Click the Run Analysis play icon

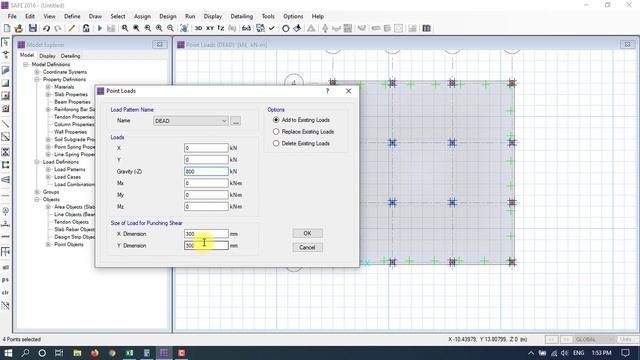pos(100,28)
